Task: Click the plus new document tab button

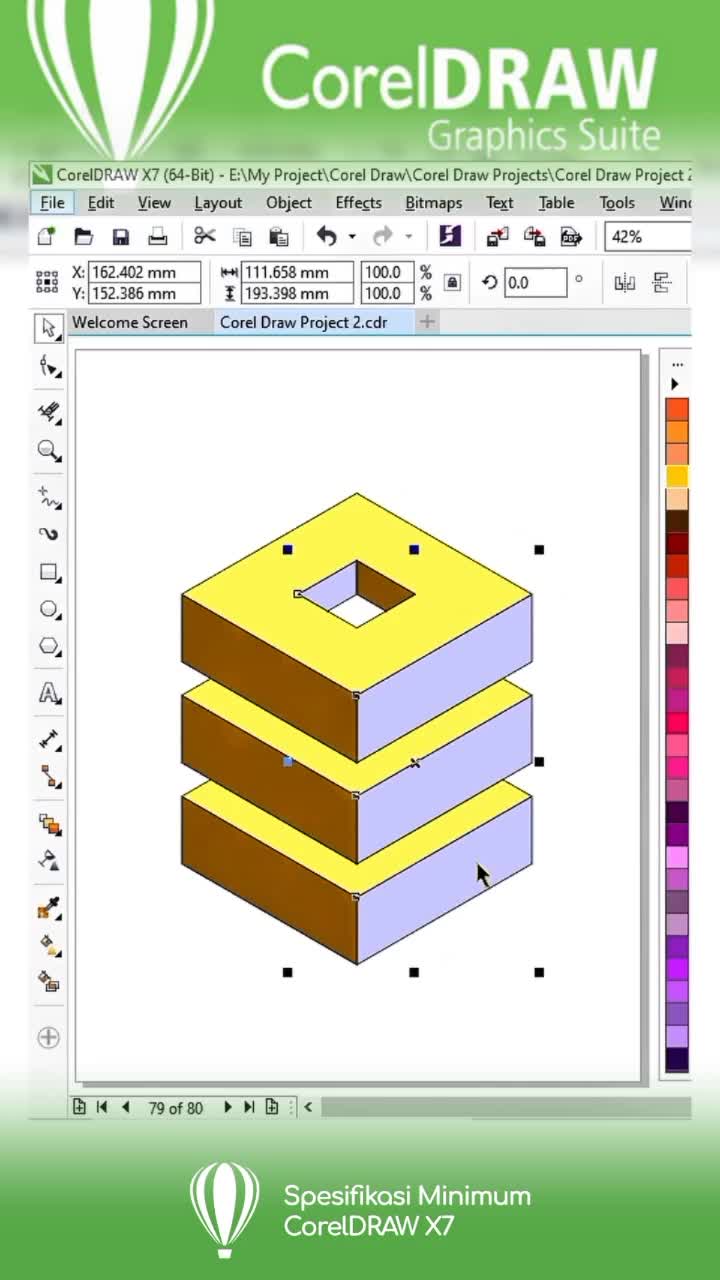Action: click(427, 322)
